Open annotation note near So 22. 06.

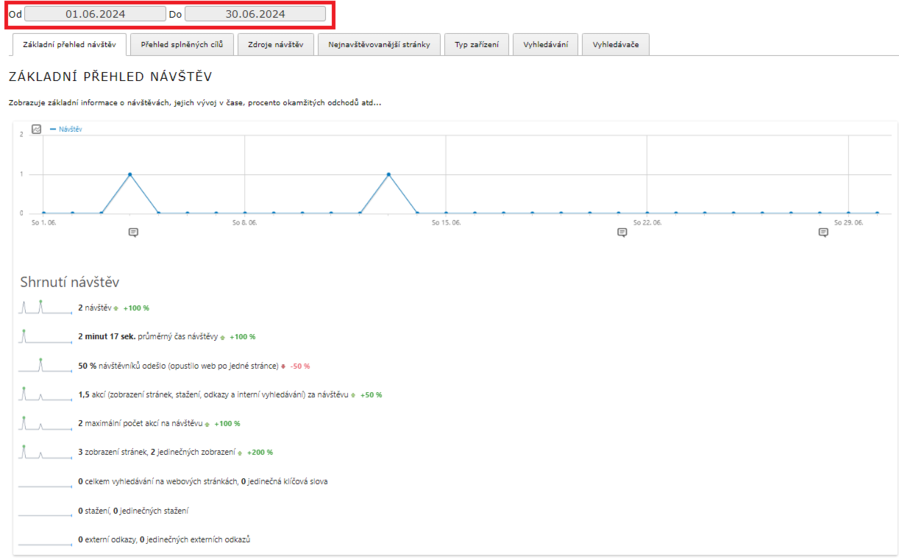(x=622, y=232)
